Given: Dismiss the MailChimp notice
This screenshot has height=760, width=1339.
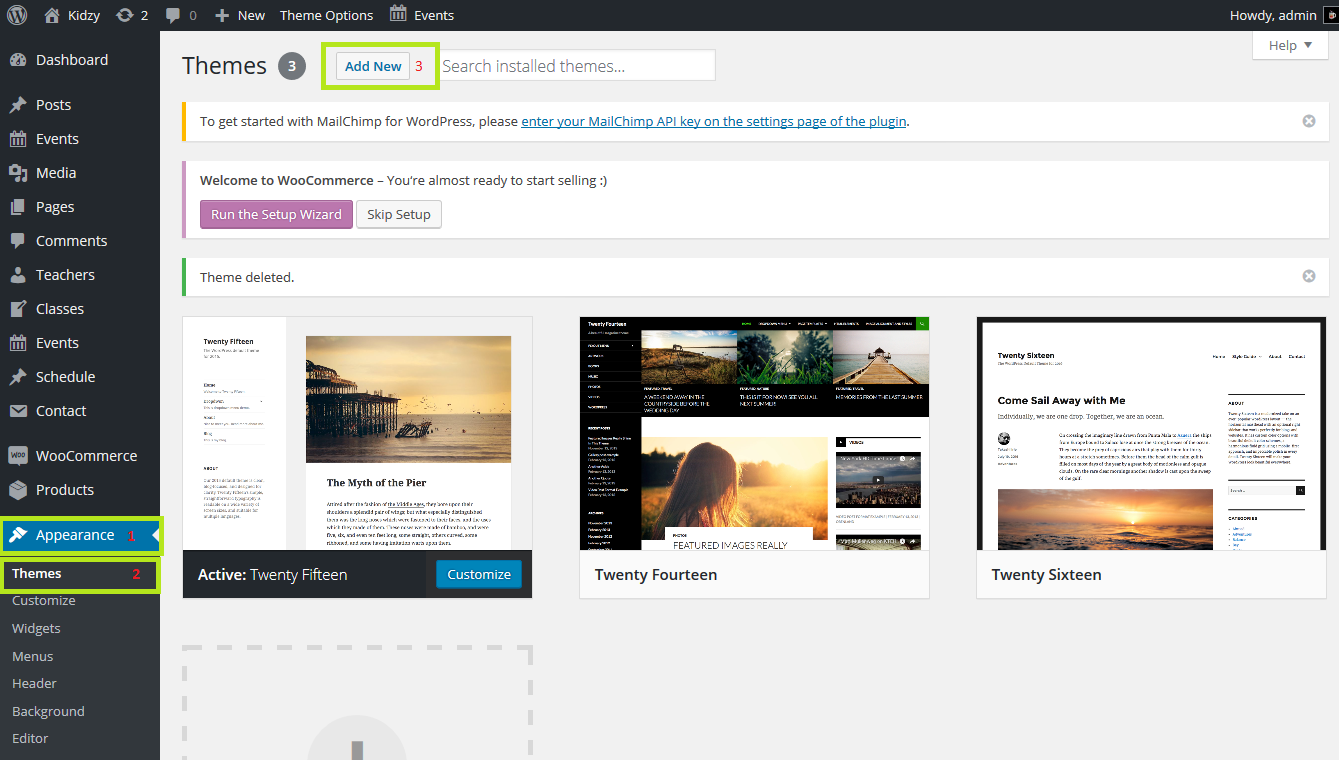Looking at the screenshot, I should click(1309, 121).
